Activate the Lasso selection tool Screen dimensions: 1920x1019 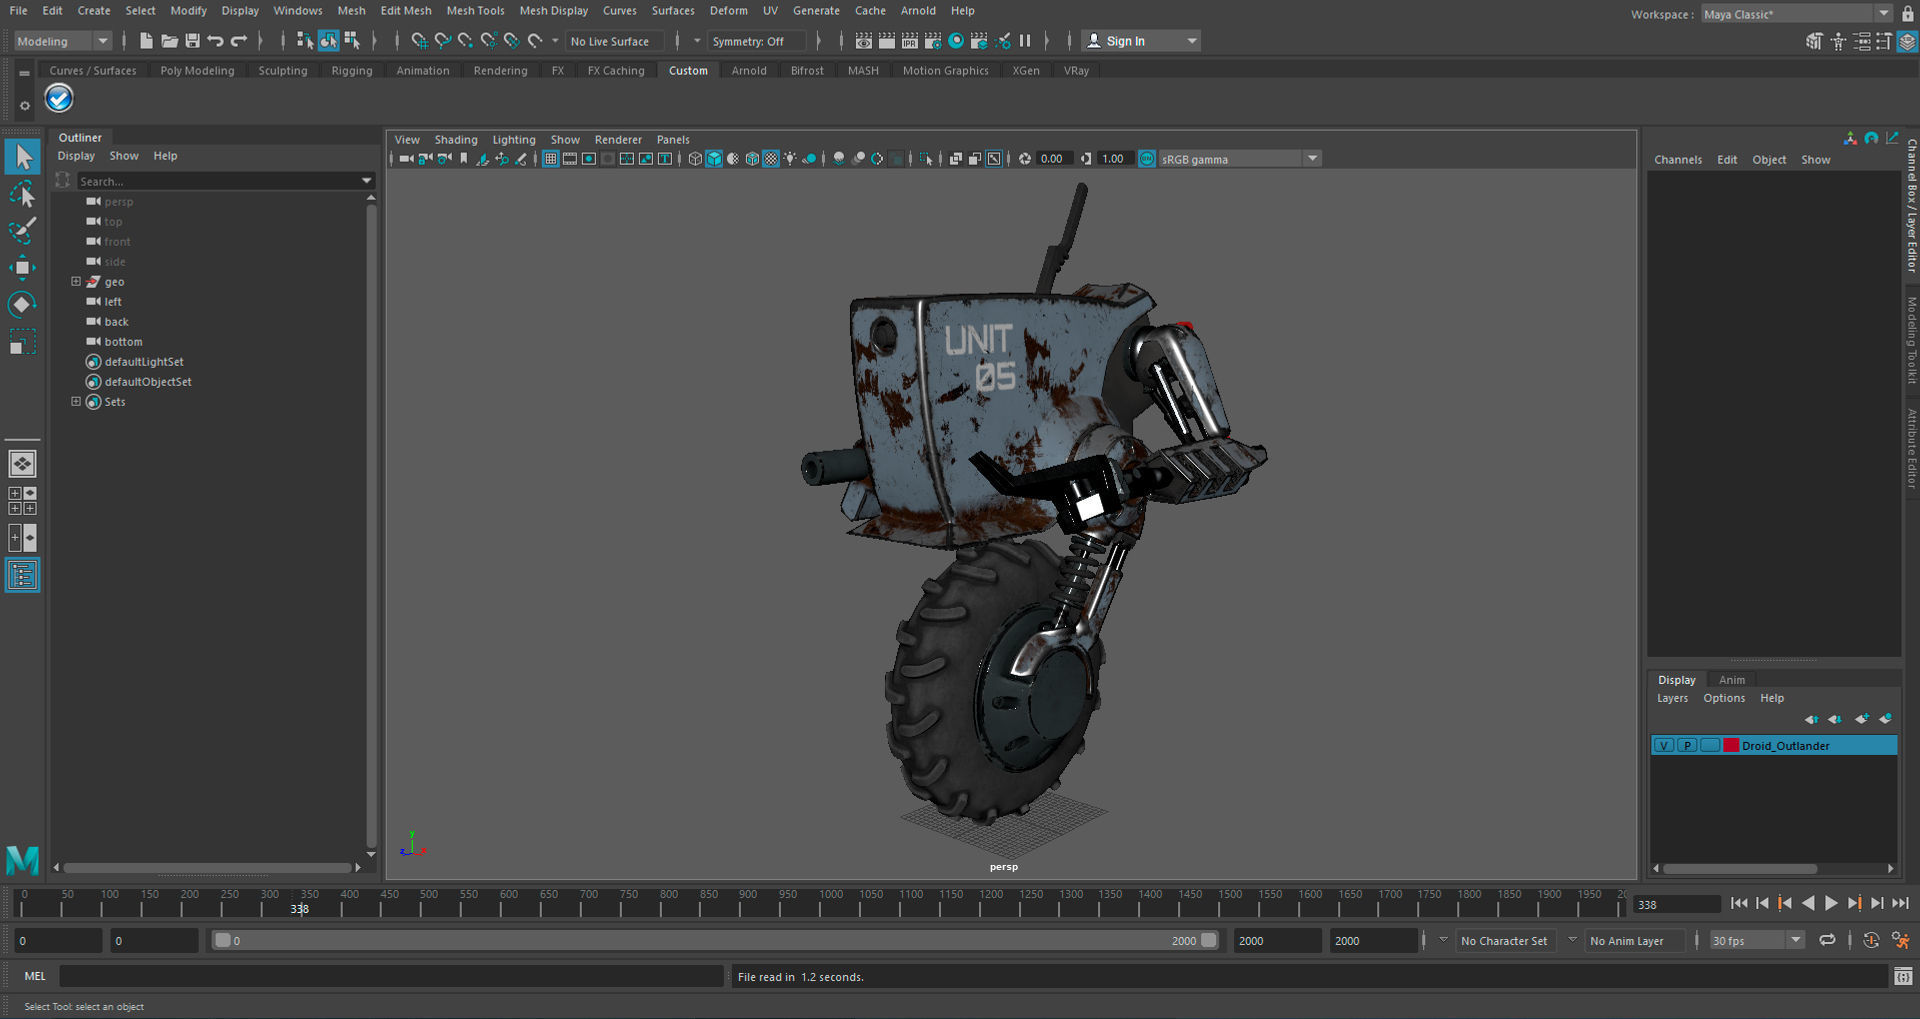pos(22,193)
